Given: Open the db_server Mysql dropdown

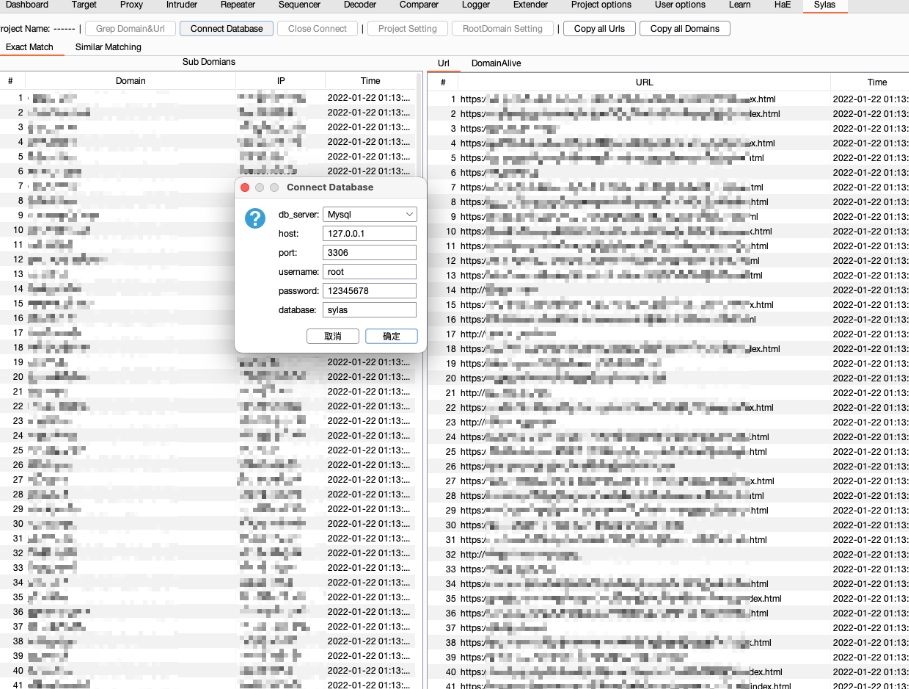Looking at the screenshot, I should click(x=369, y=214).
